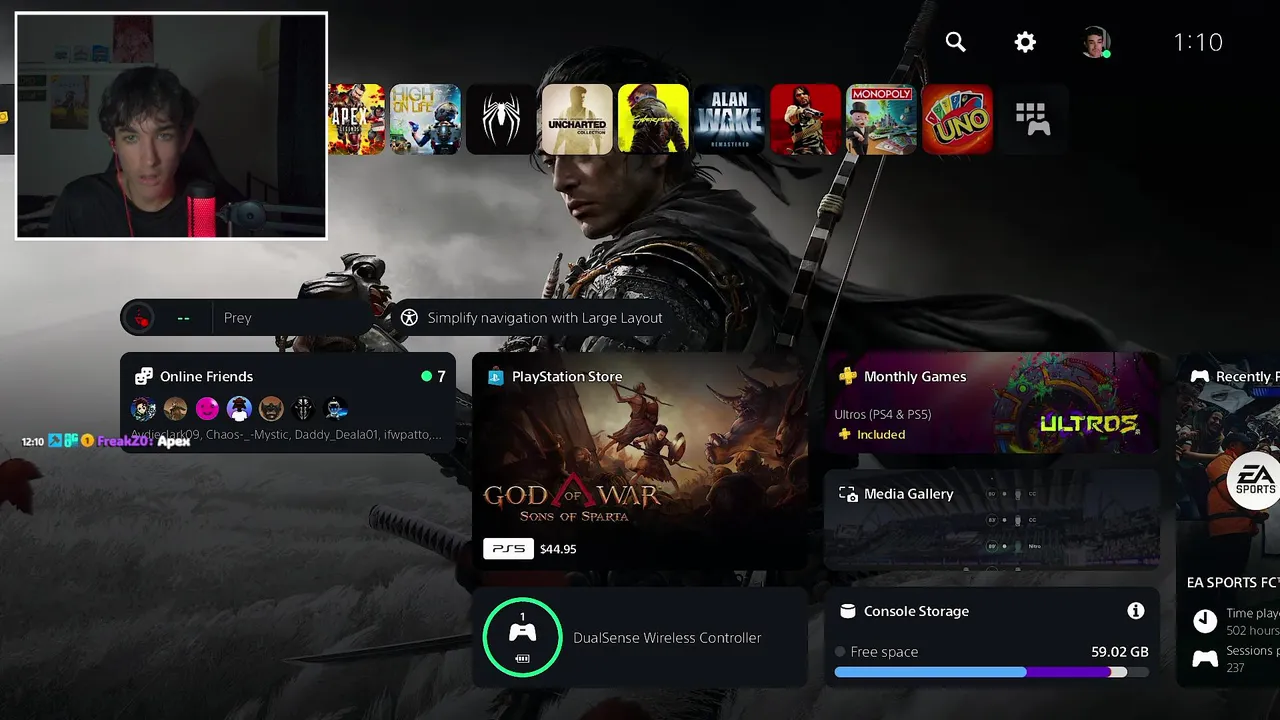Launch Uncharted Collection game tile
Screen dimensions: 1280x720
point(577,119)
